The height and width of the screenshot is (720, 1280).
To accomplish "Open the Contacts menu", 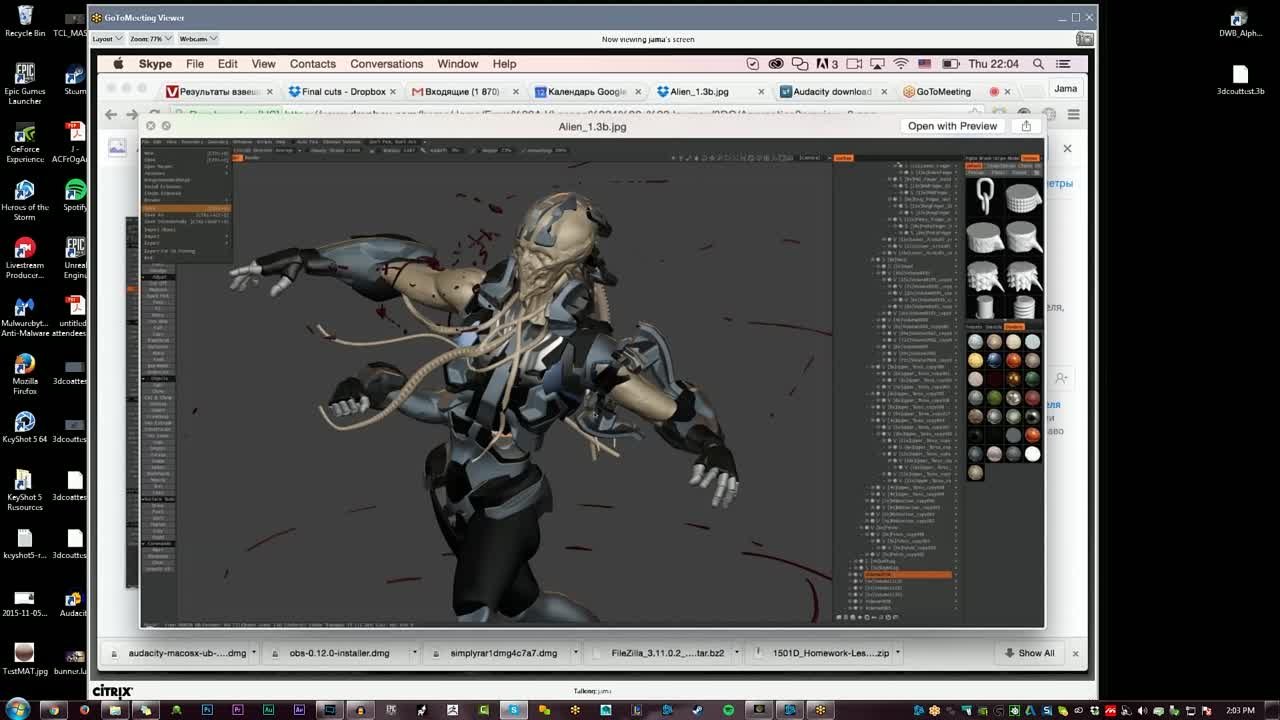I will click(313, 64).
